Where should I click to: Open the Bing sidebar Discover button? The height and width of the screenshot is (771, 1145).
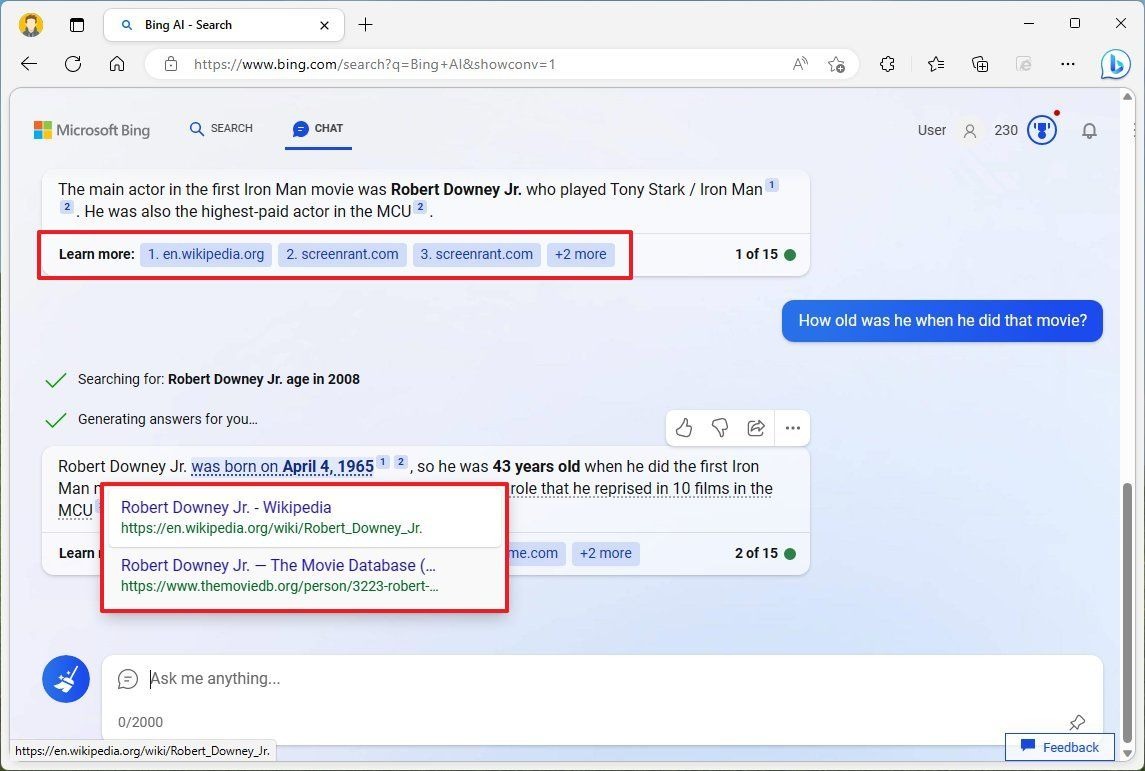coord(1115,64)
